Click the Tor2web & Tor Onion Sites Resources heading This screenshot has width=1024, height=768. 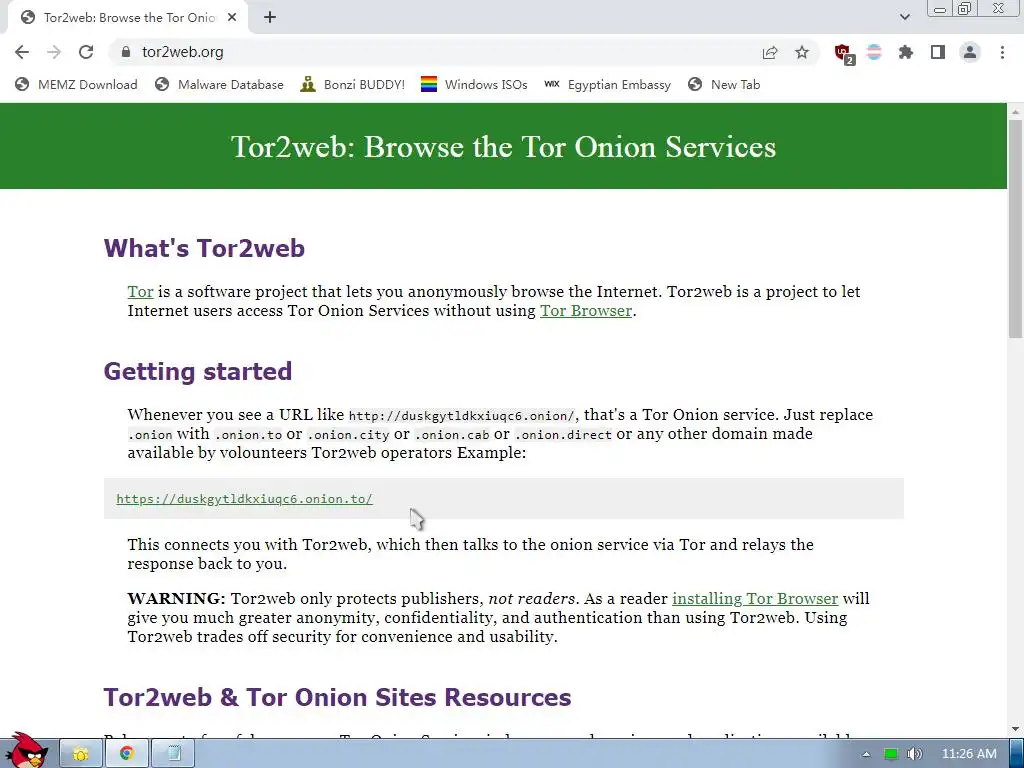337,697
